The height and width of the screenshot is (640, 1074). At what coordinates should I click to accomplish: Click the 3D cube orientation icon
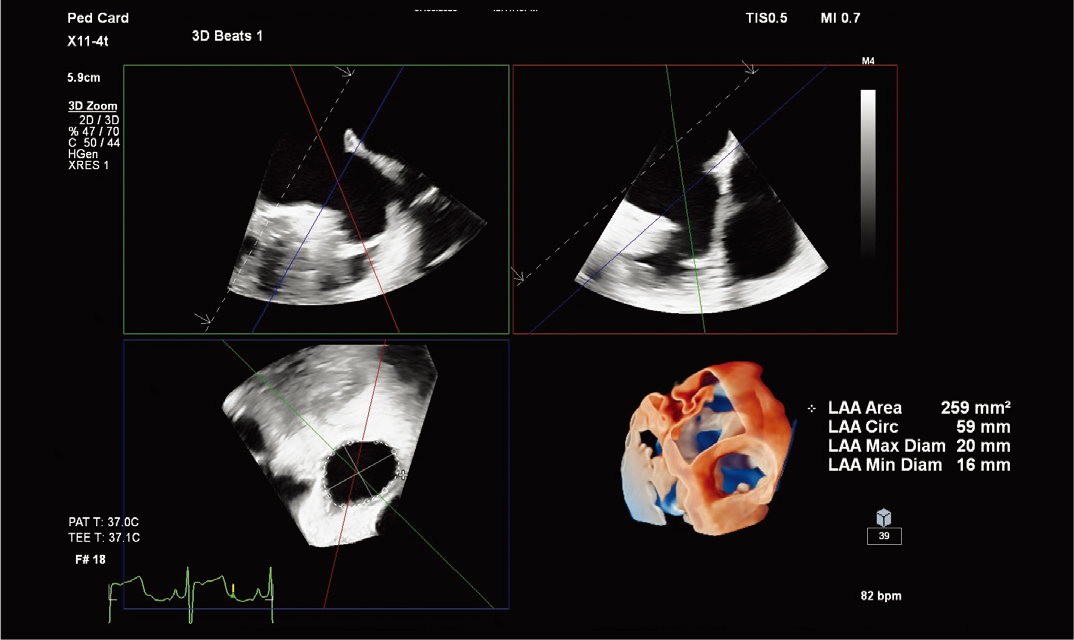tap(884, 517)
